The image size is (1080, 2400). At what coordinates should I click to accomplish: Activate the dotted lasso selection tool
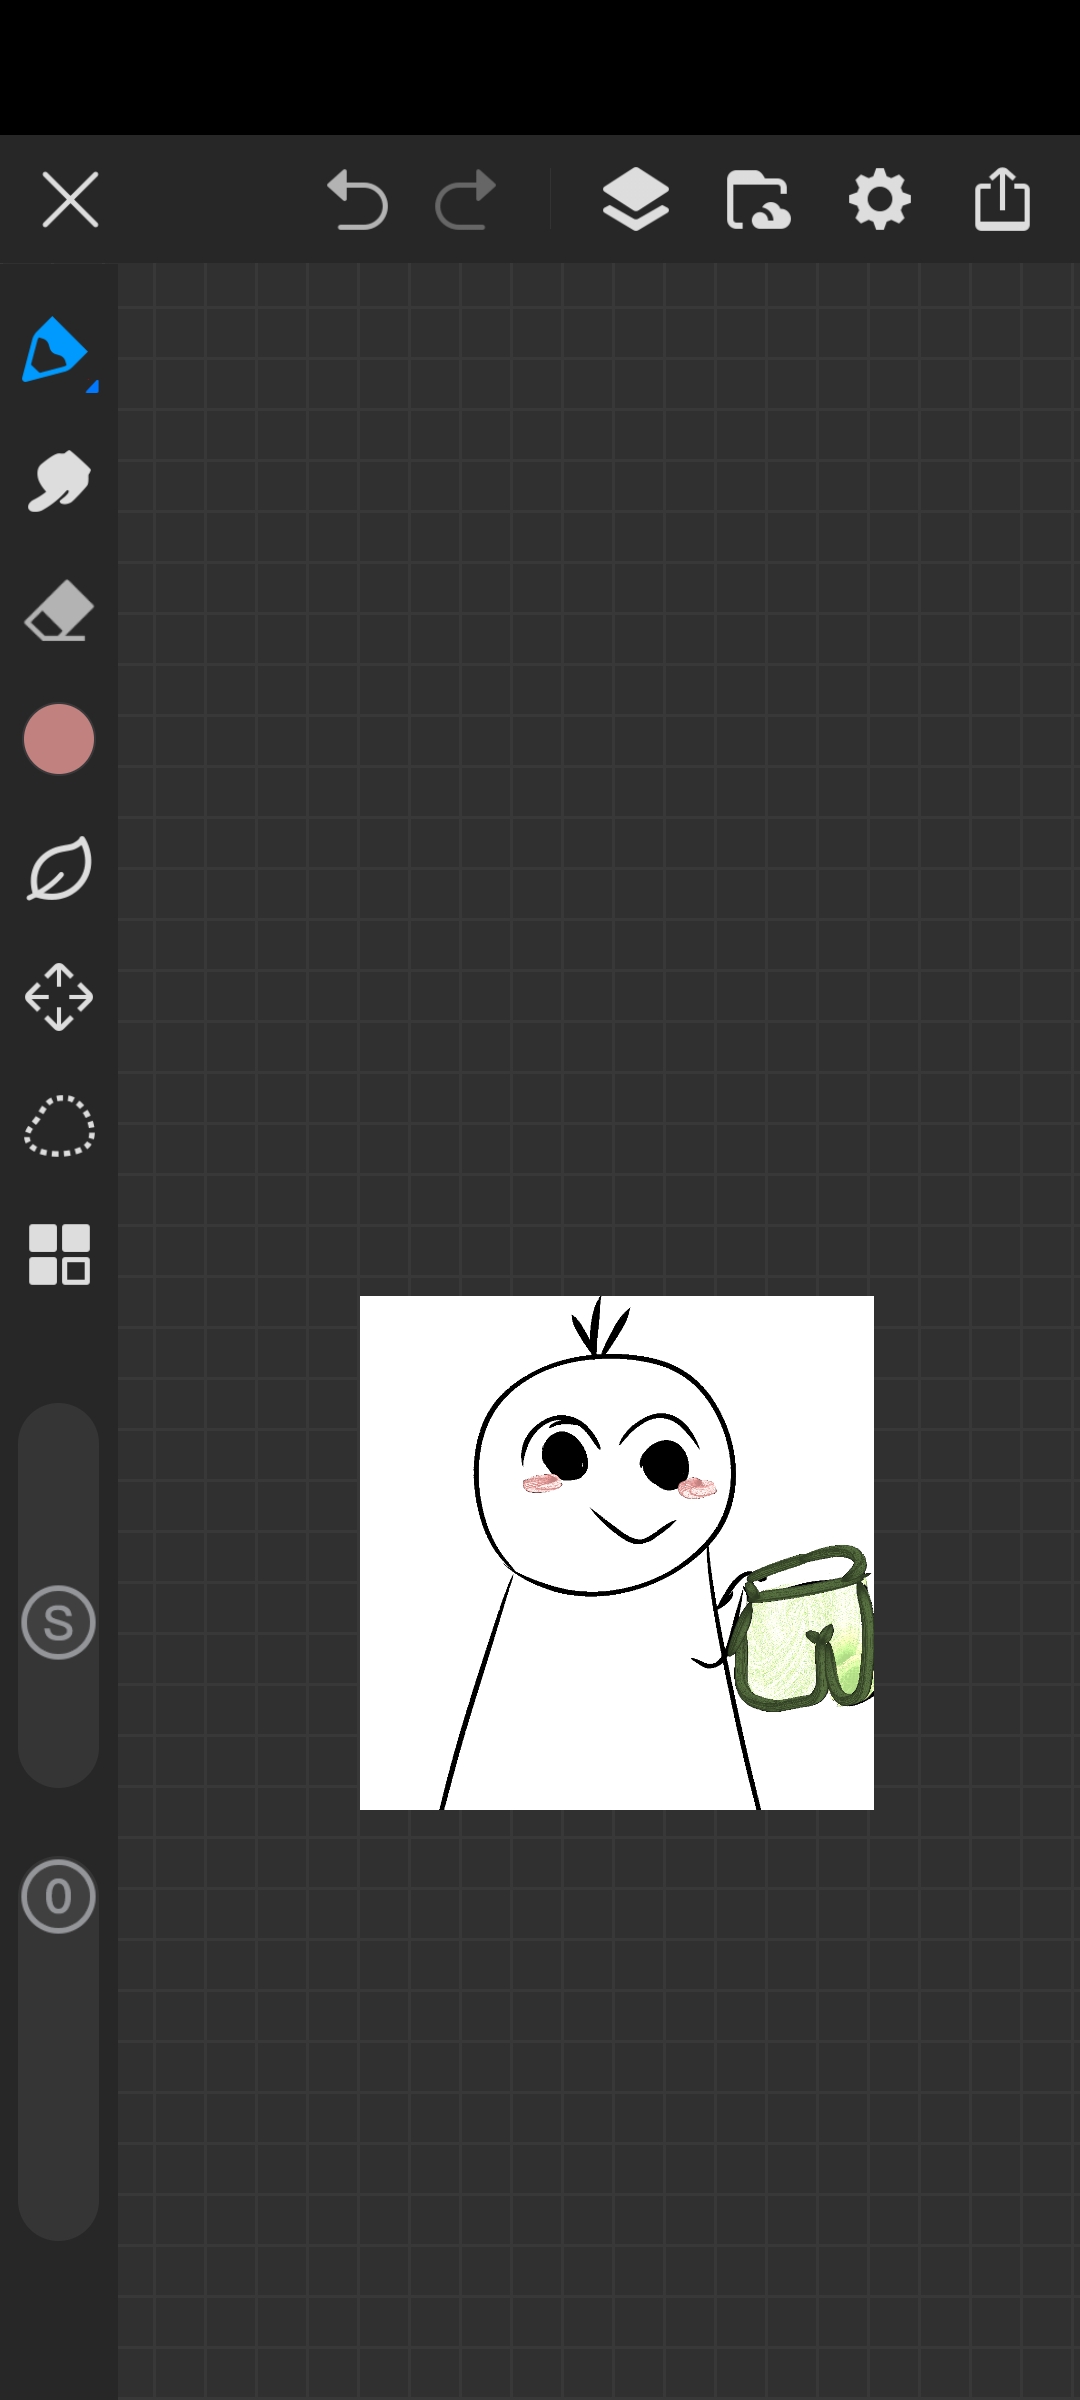(59, 1126)
